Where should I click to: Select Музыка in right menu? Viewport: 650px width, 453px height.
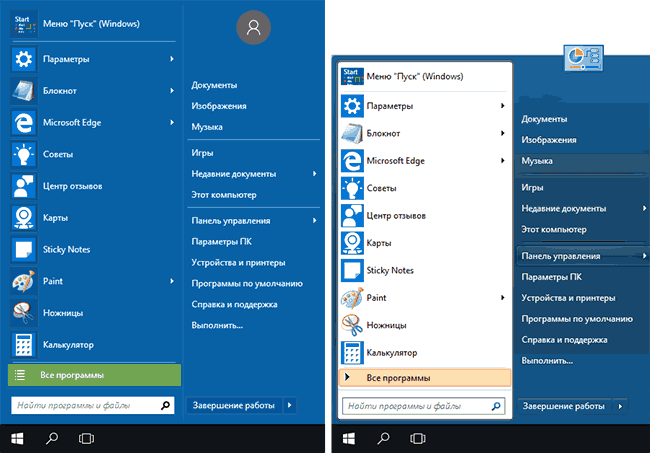click(x=537, y=161)
